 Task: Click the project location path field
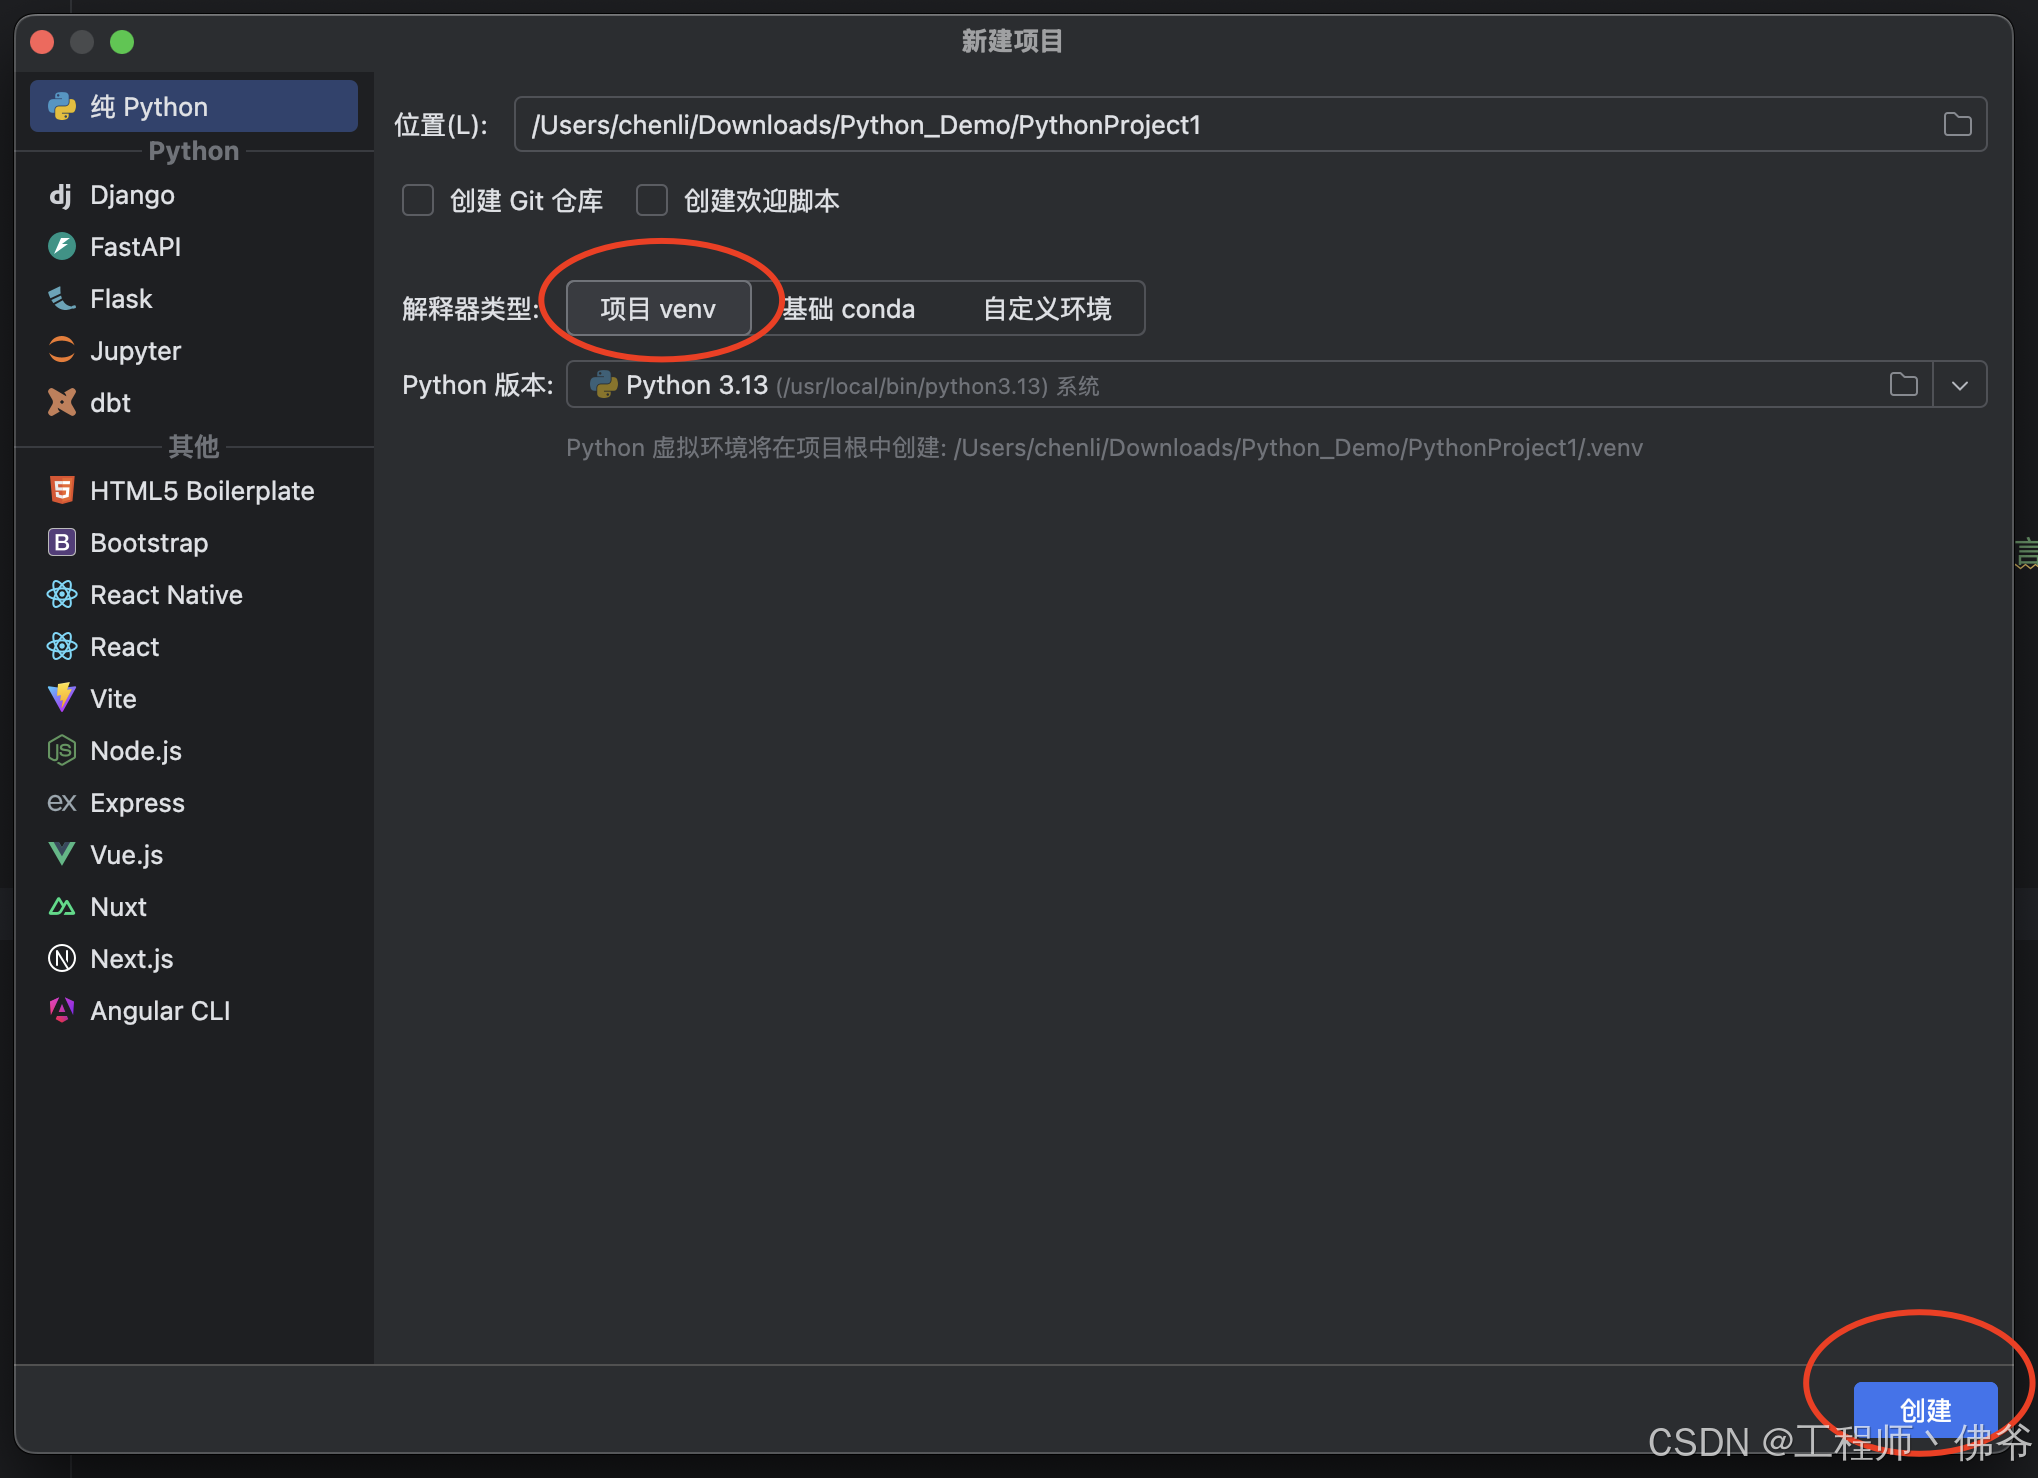tap(1200, 125)
